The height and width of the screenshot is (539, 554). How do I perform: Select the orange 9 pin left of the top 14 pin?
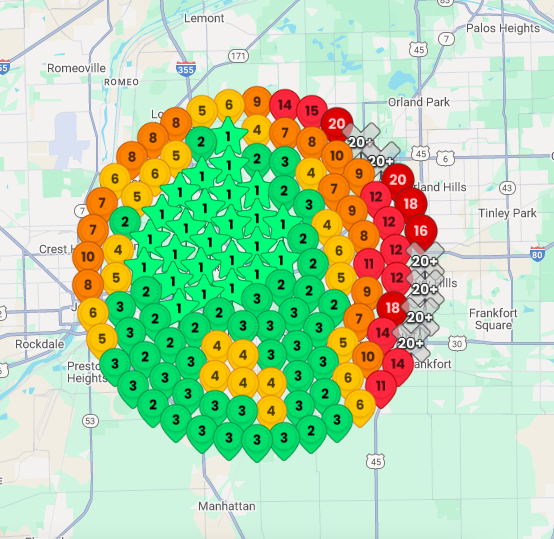(x=257, y=102)
